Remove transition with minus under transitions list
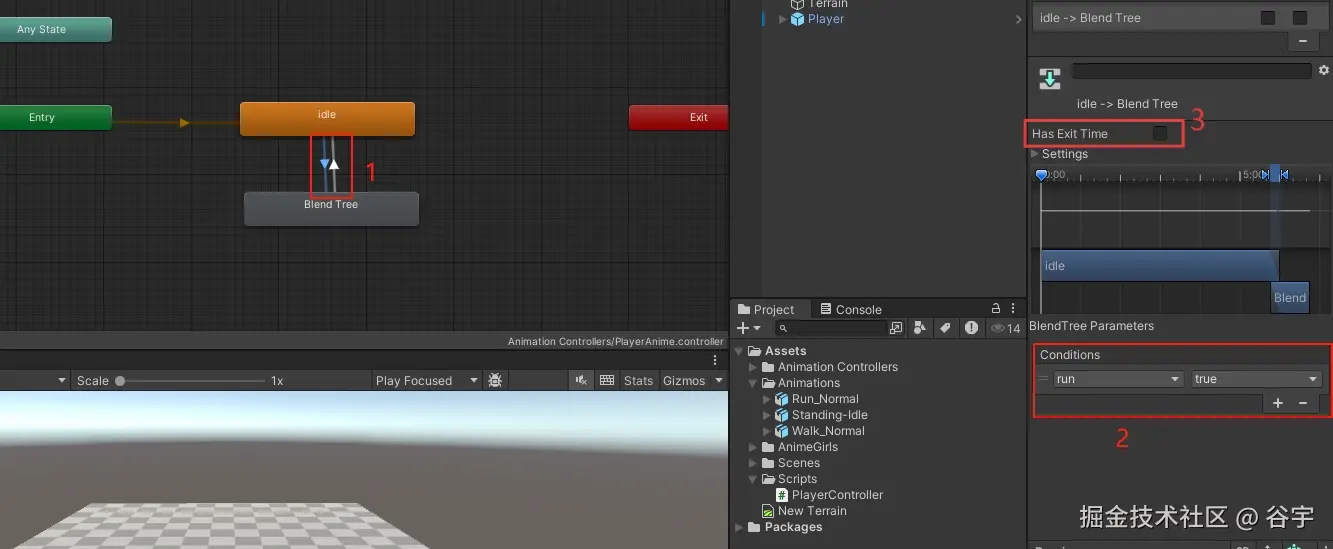 [x=1302, y=41]
